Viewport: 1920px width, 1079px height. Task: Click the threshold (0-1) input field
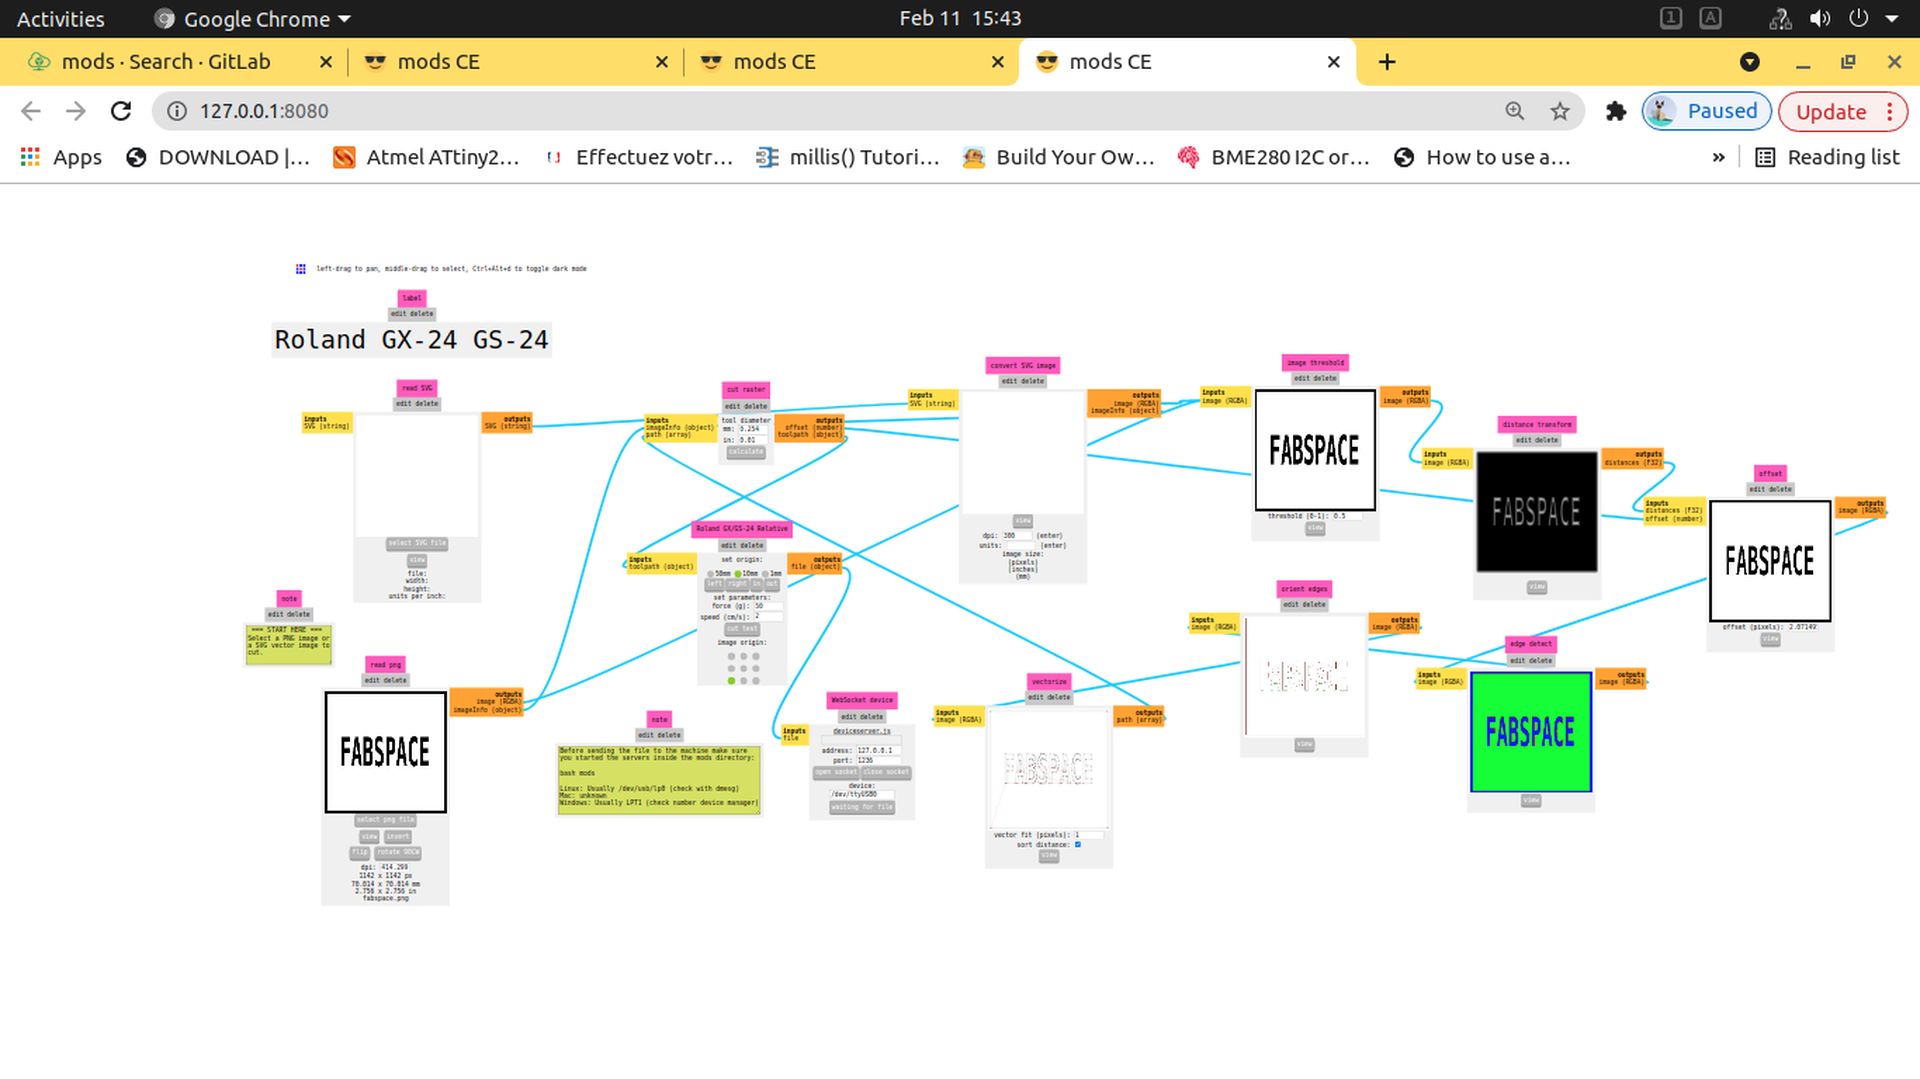(1346, 516)
